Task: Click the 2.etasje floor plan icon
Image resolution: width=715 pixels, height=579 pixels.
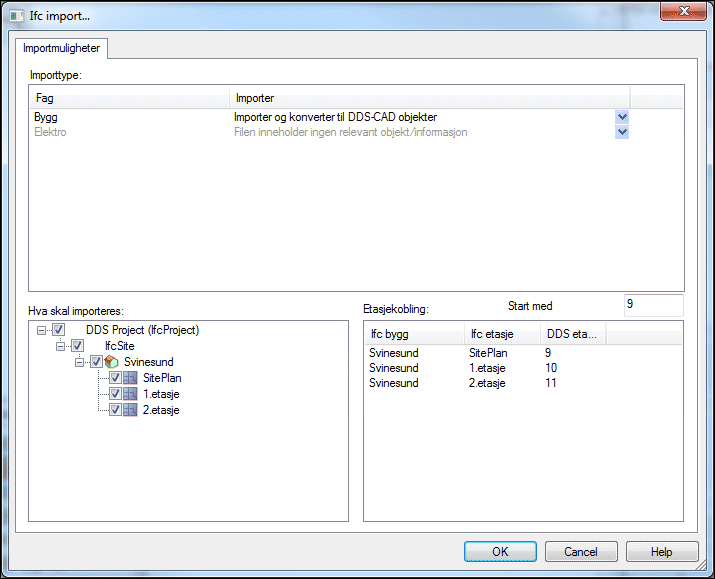Action: click(131, 410)
